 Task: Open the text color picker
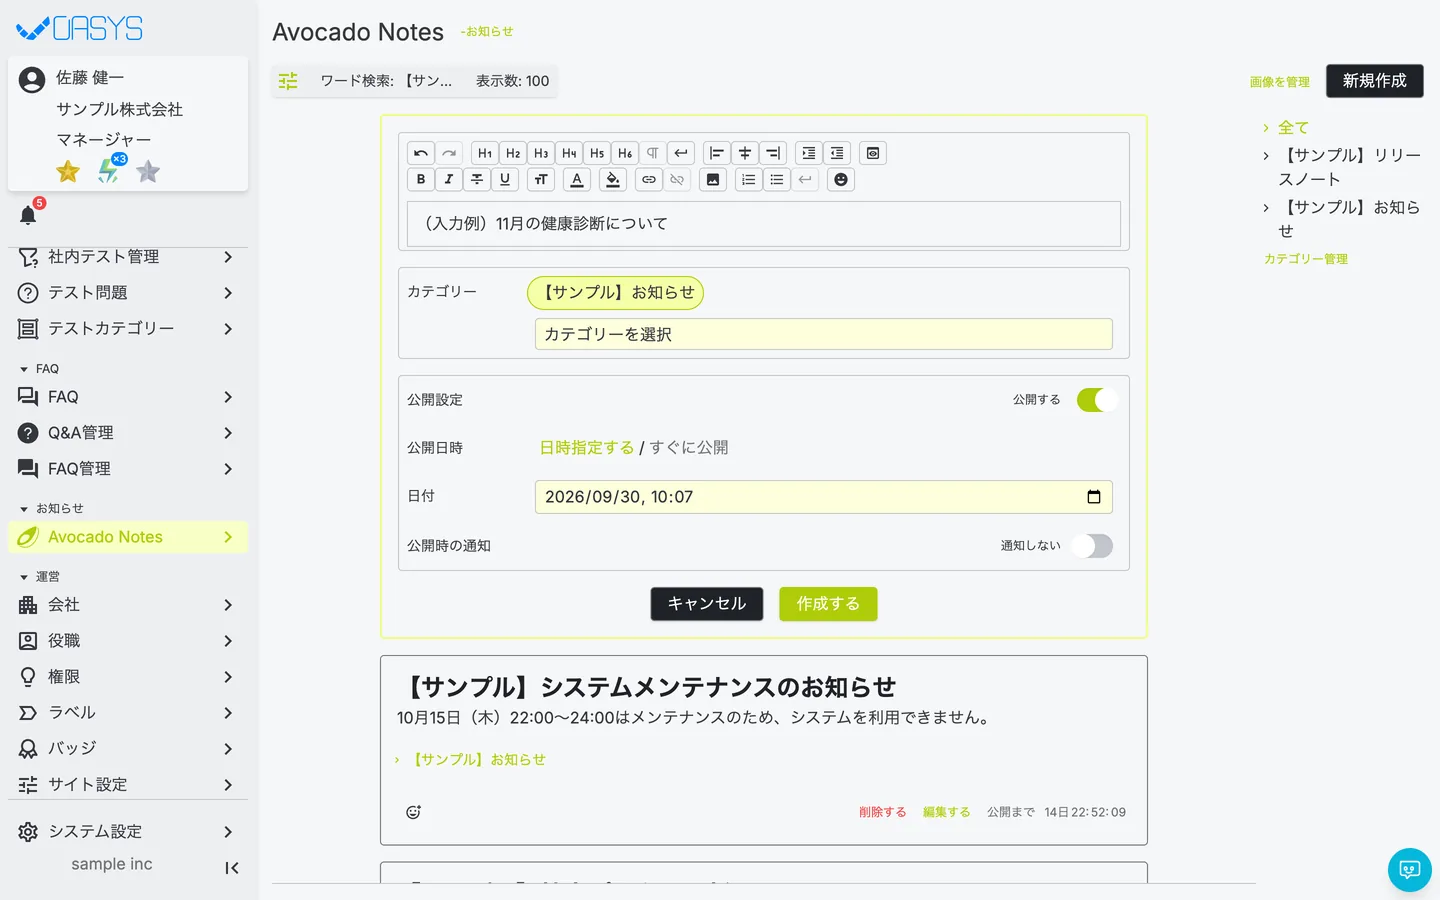(x=577, y=180)
